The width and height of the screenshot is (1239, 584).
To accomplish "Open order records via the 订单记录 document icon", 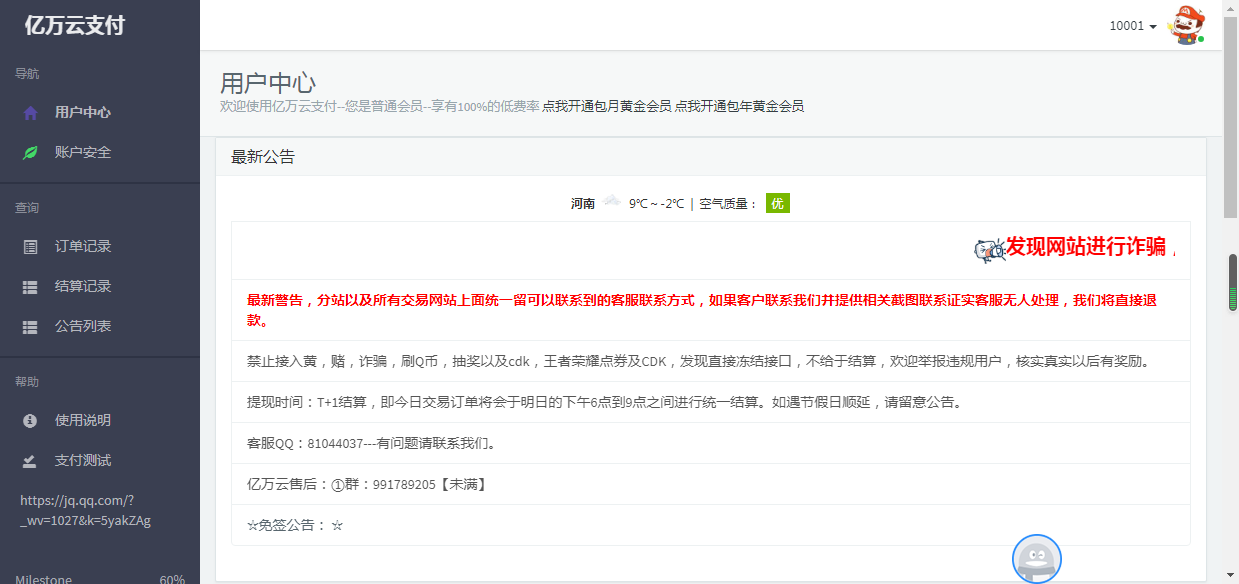I will [30, 246].
